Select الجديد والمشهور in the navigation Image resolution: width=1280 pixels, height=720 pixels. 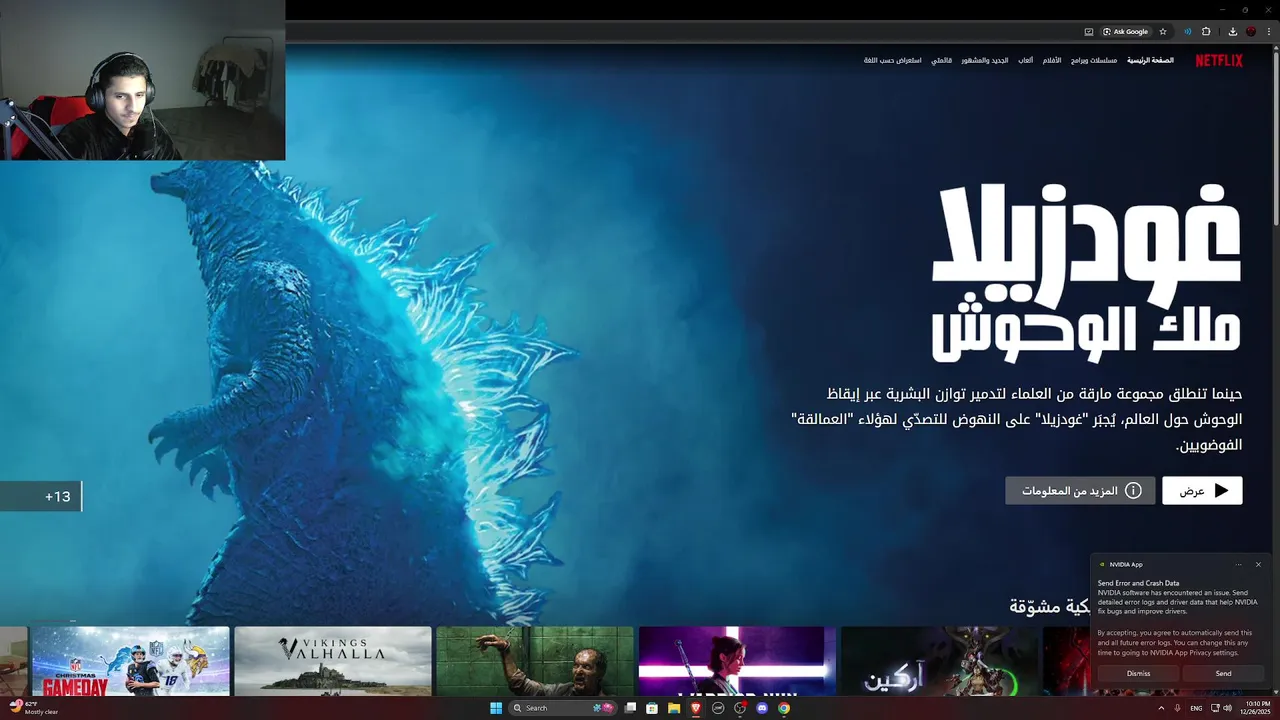point(985,60)
